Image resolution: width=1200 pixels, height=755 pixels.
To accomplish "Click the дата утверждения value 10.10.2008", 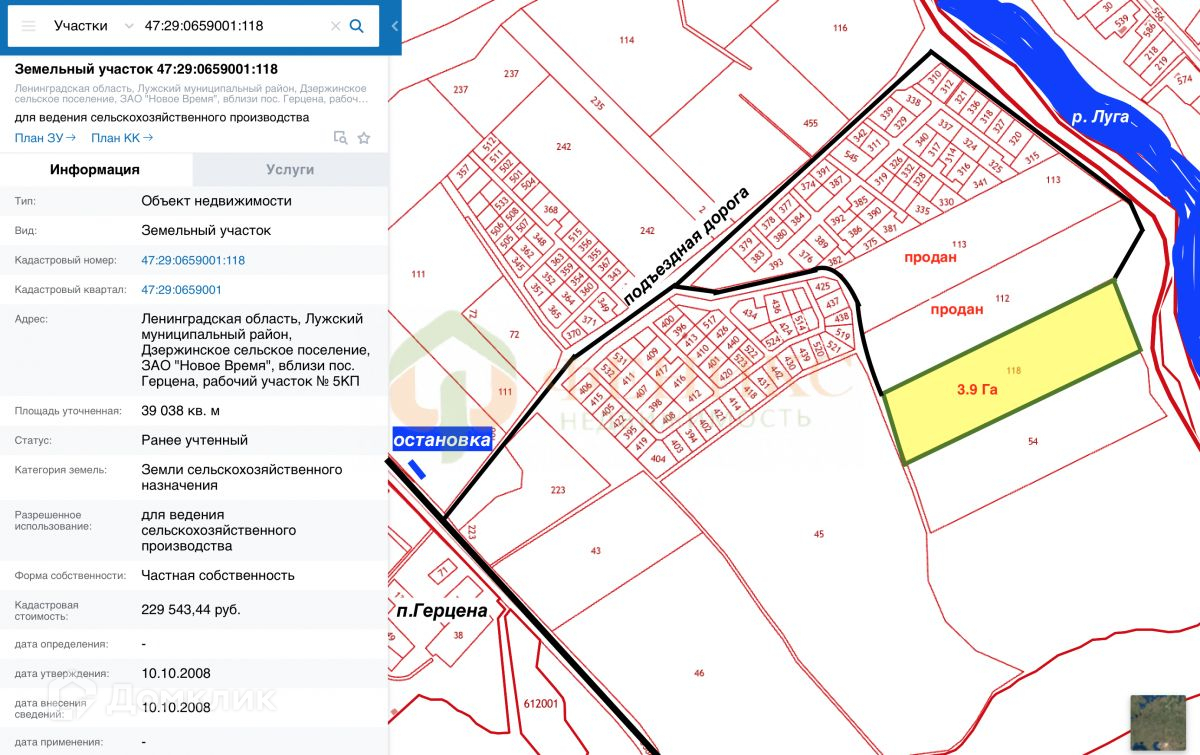I will click(176, 673).
